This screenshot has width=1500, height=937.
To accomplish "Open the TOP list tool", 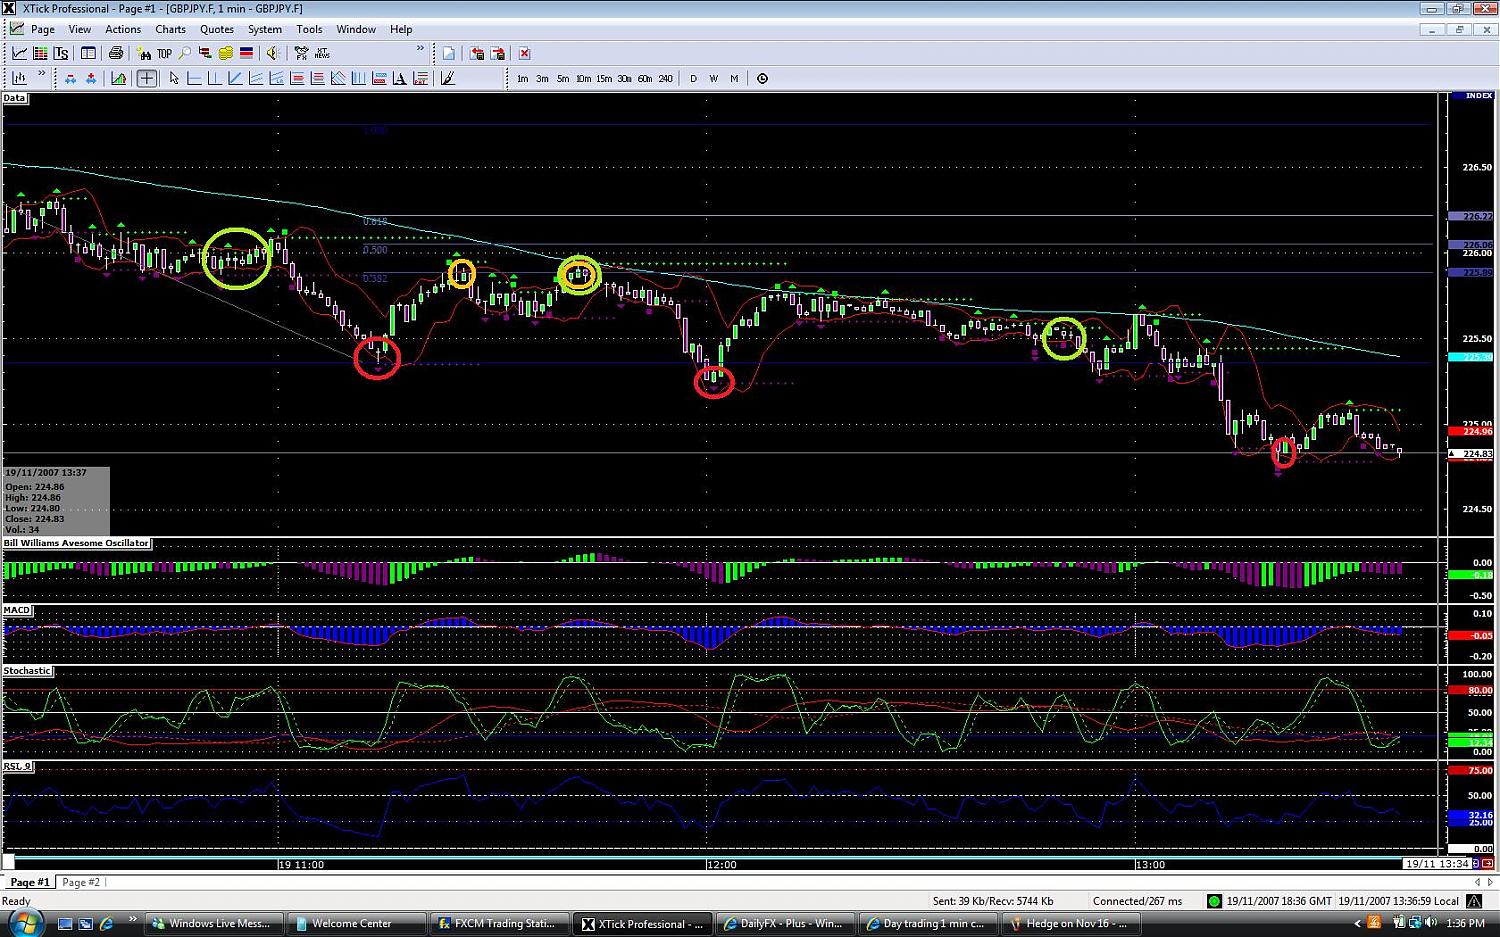I will point(164,53).
